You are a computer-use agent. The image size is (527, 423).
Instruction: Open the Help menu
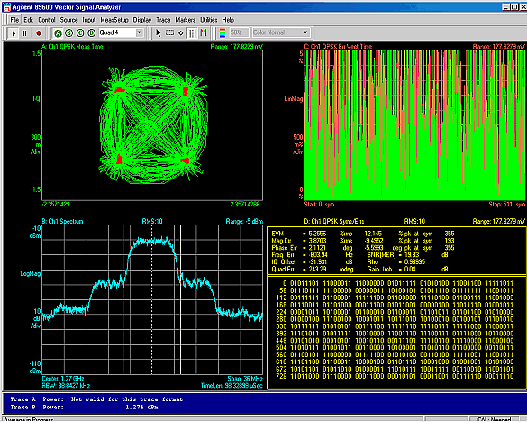click(x=228, y=20)
